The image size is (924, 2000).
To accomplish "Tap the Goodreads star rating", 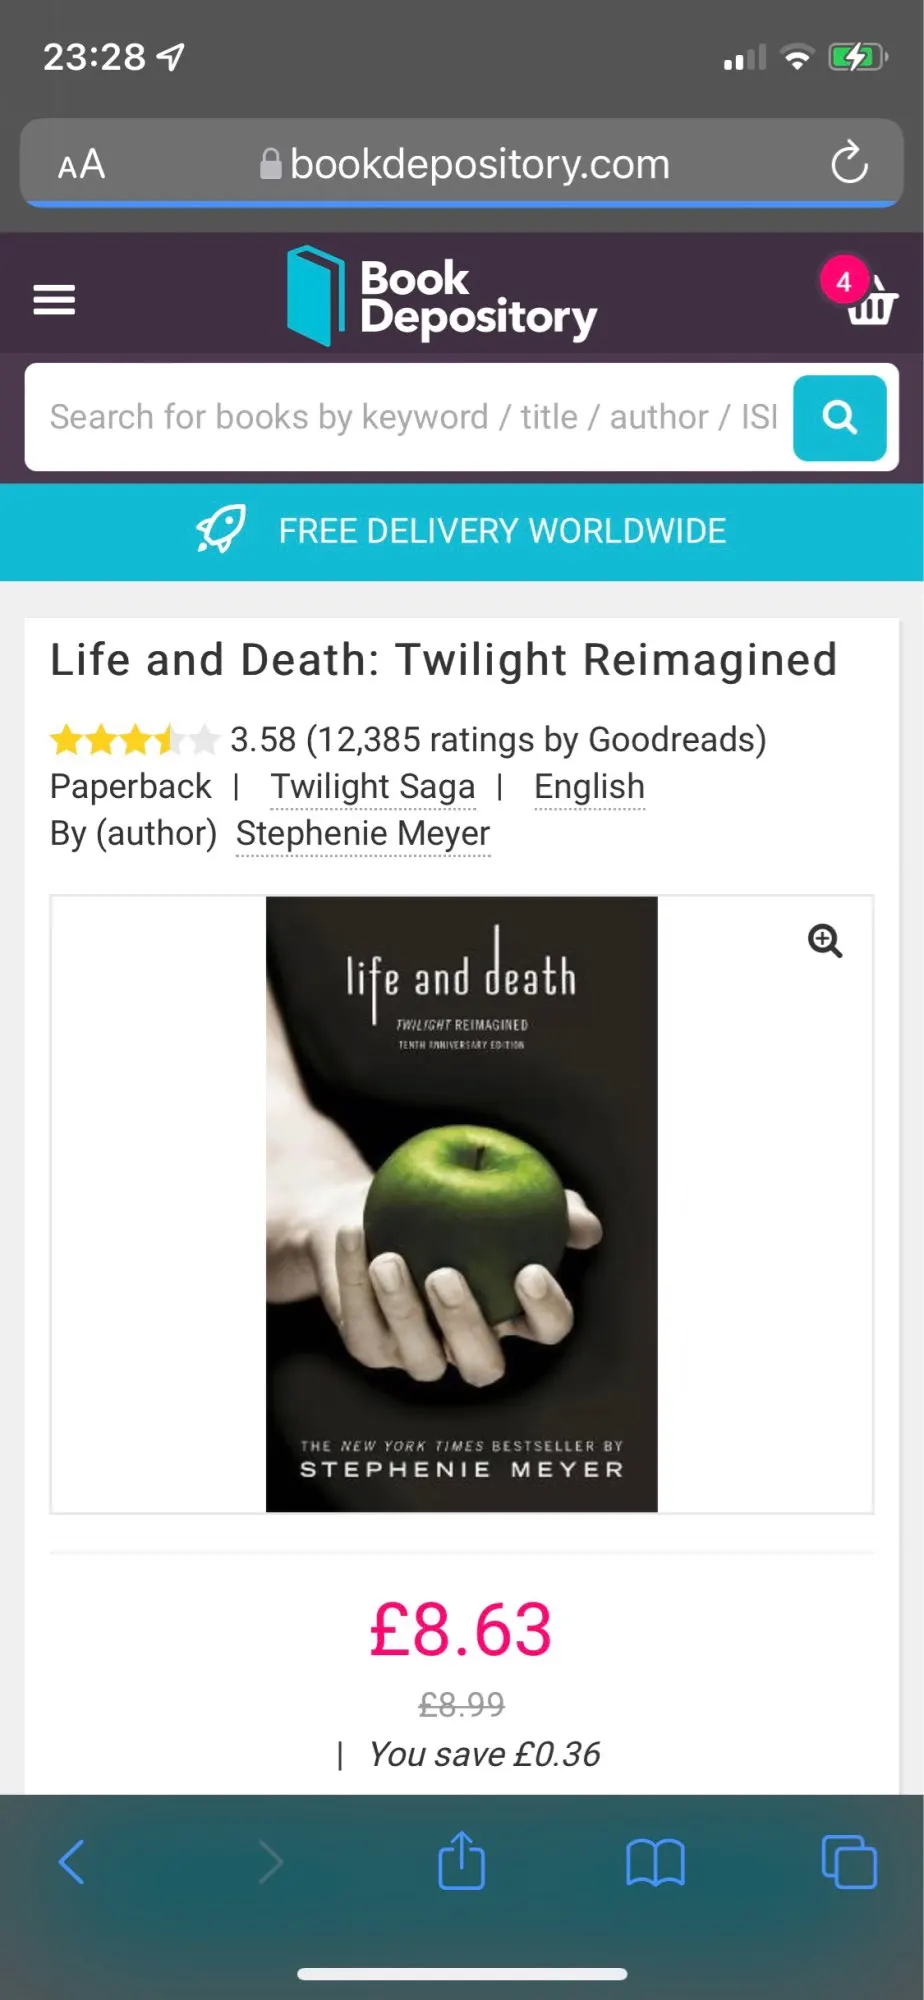I will [x=134, y=740].
